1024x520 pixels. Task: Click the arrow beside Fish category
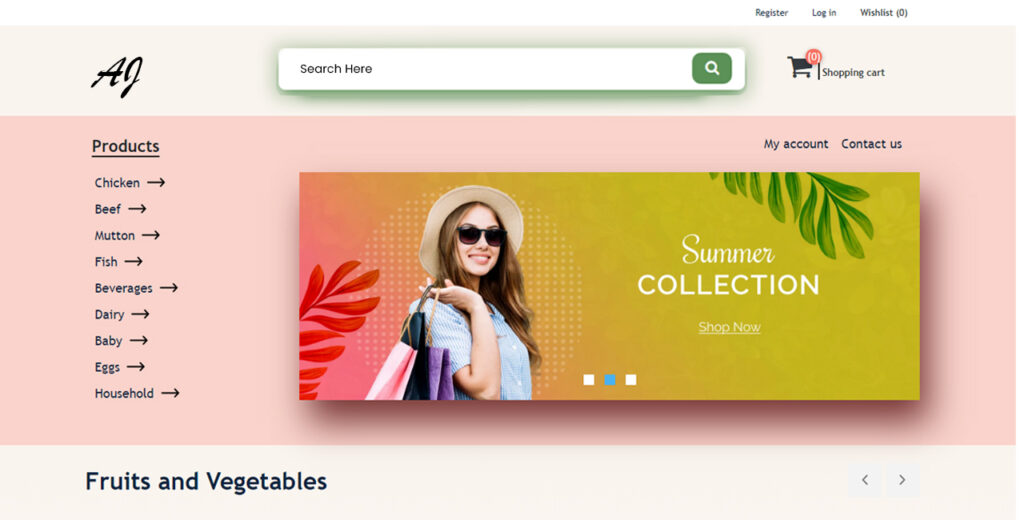[134, 262]
